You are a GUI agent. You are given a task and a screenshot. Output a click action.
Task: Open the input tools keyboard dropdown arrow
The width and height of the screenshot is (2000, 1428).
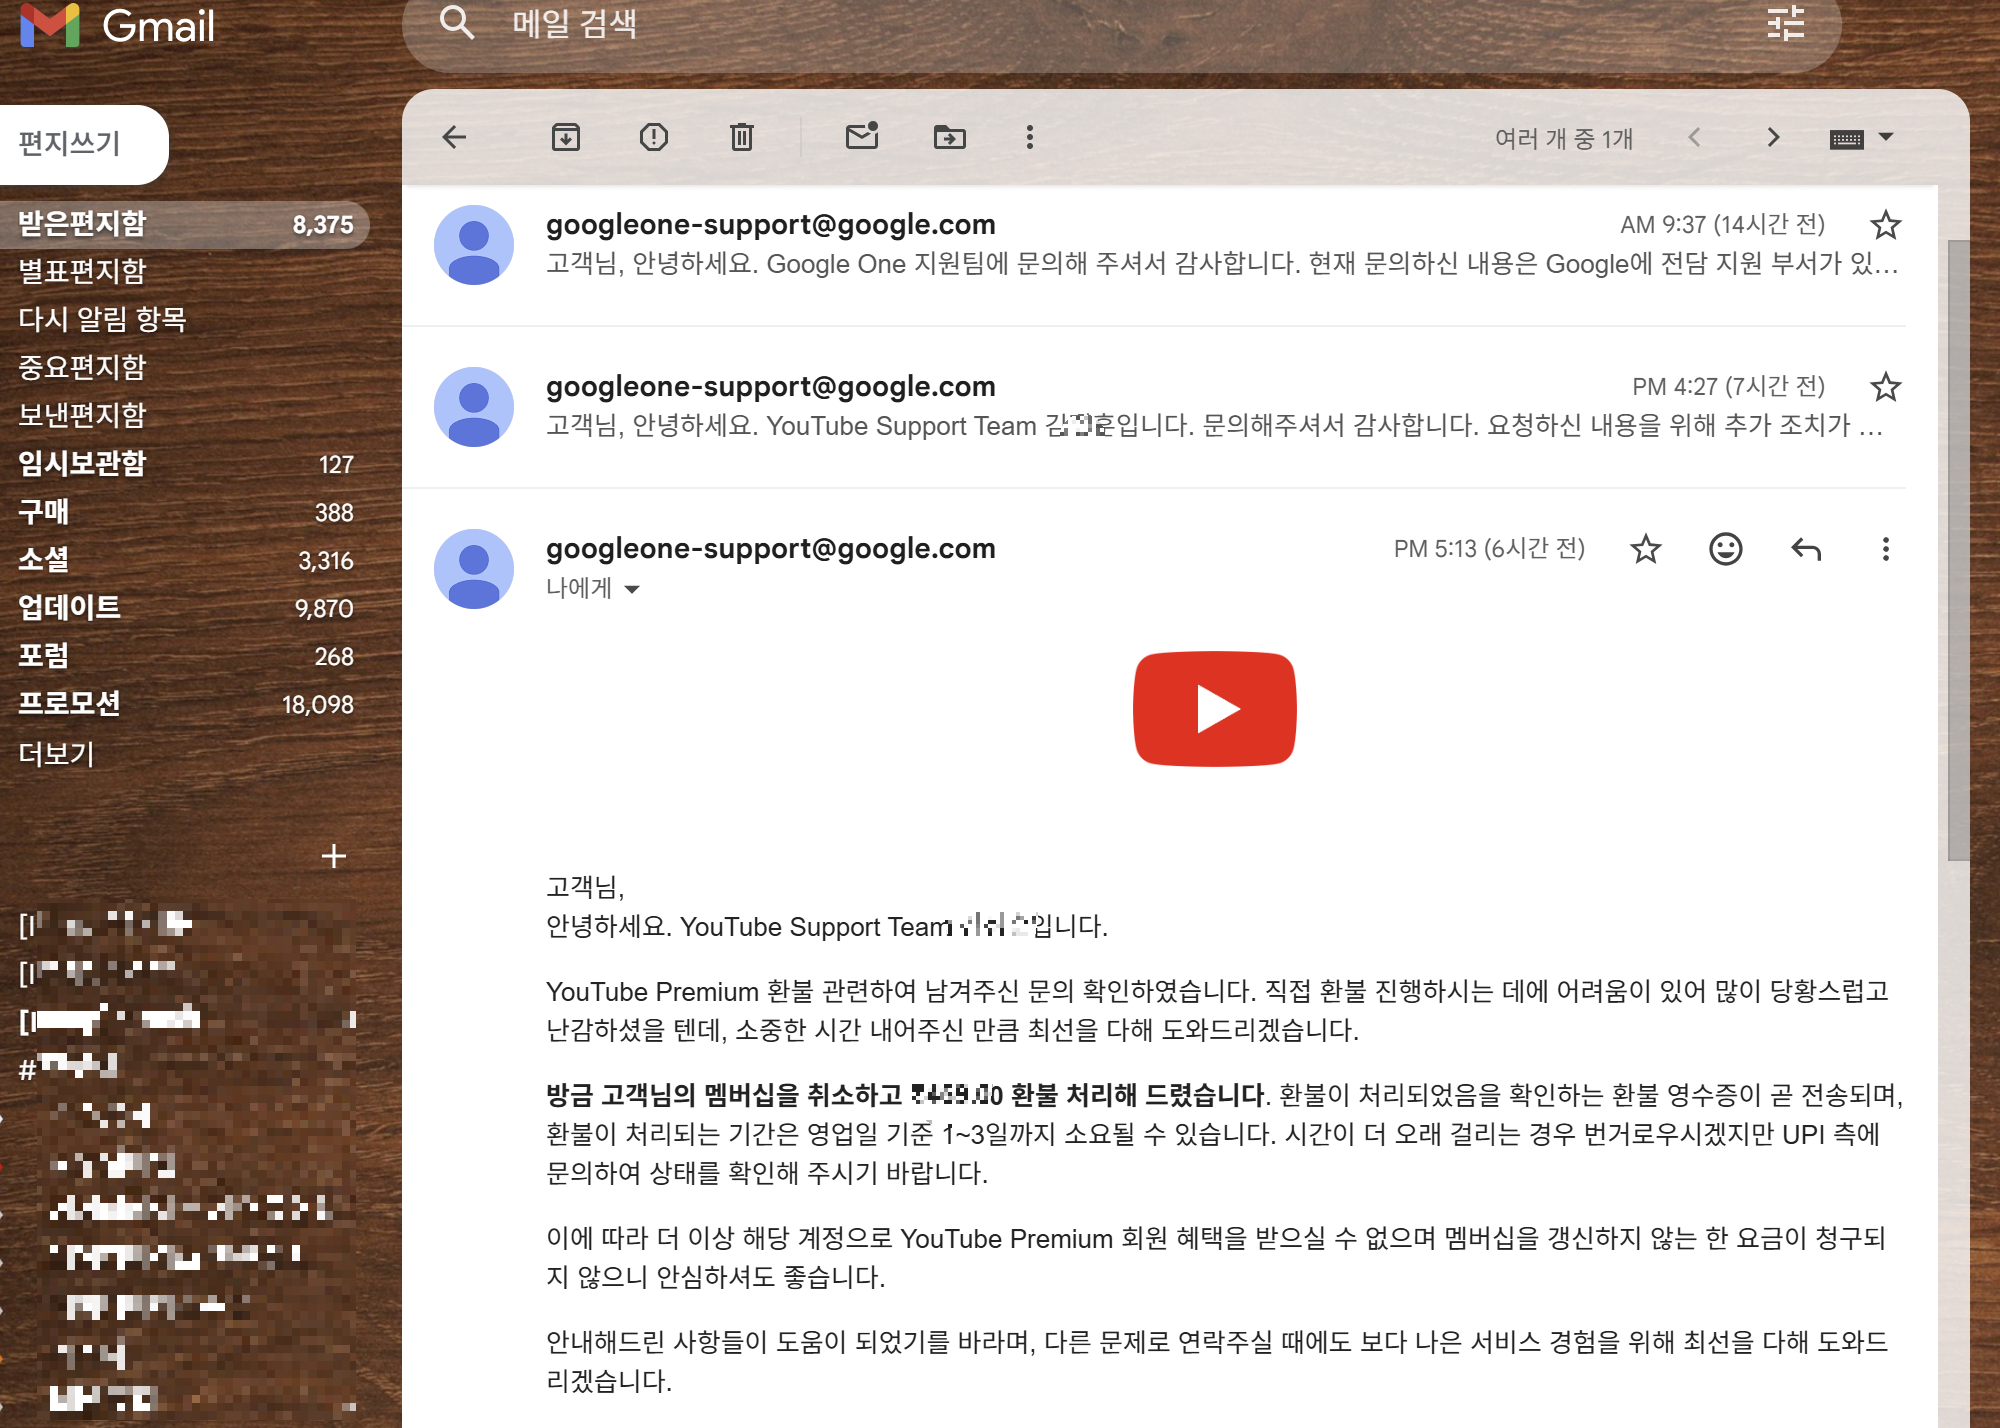click(x=1886, y=137)
